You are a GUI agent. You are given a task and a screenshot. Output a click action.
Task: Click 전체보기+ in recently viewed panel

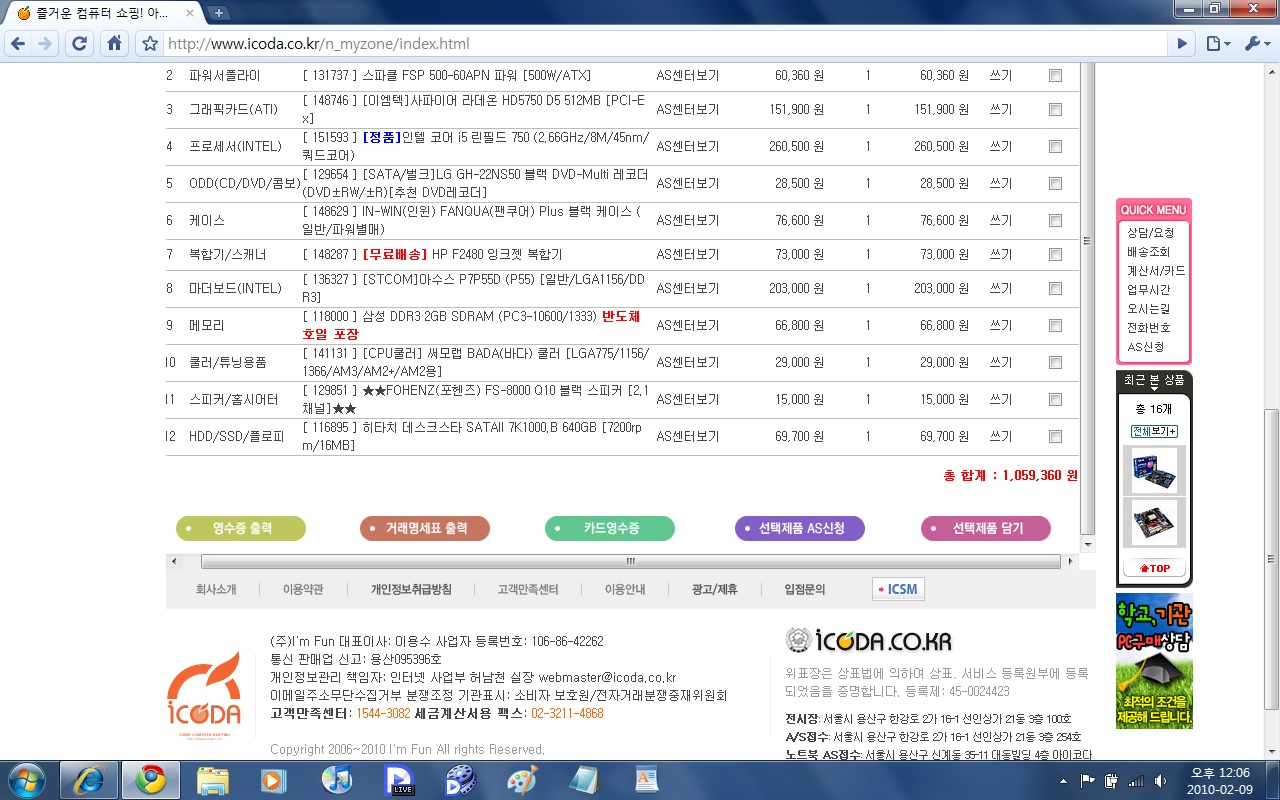pos(1154,431)
